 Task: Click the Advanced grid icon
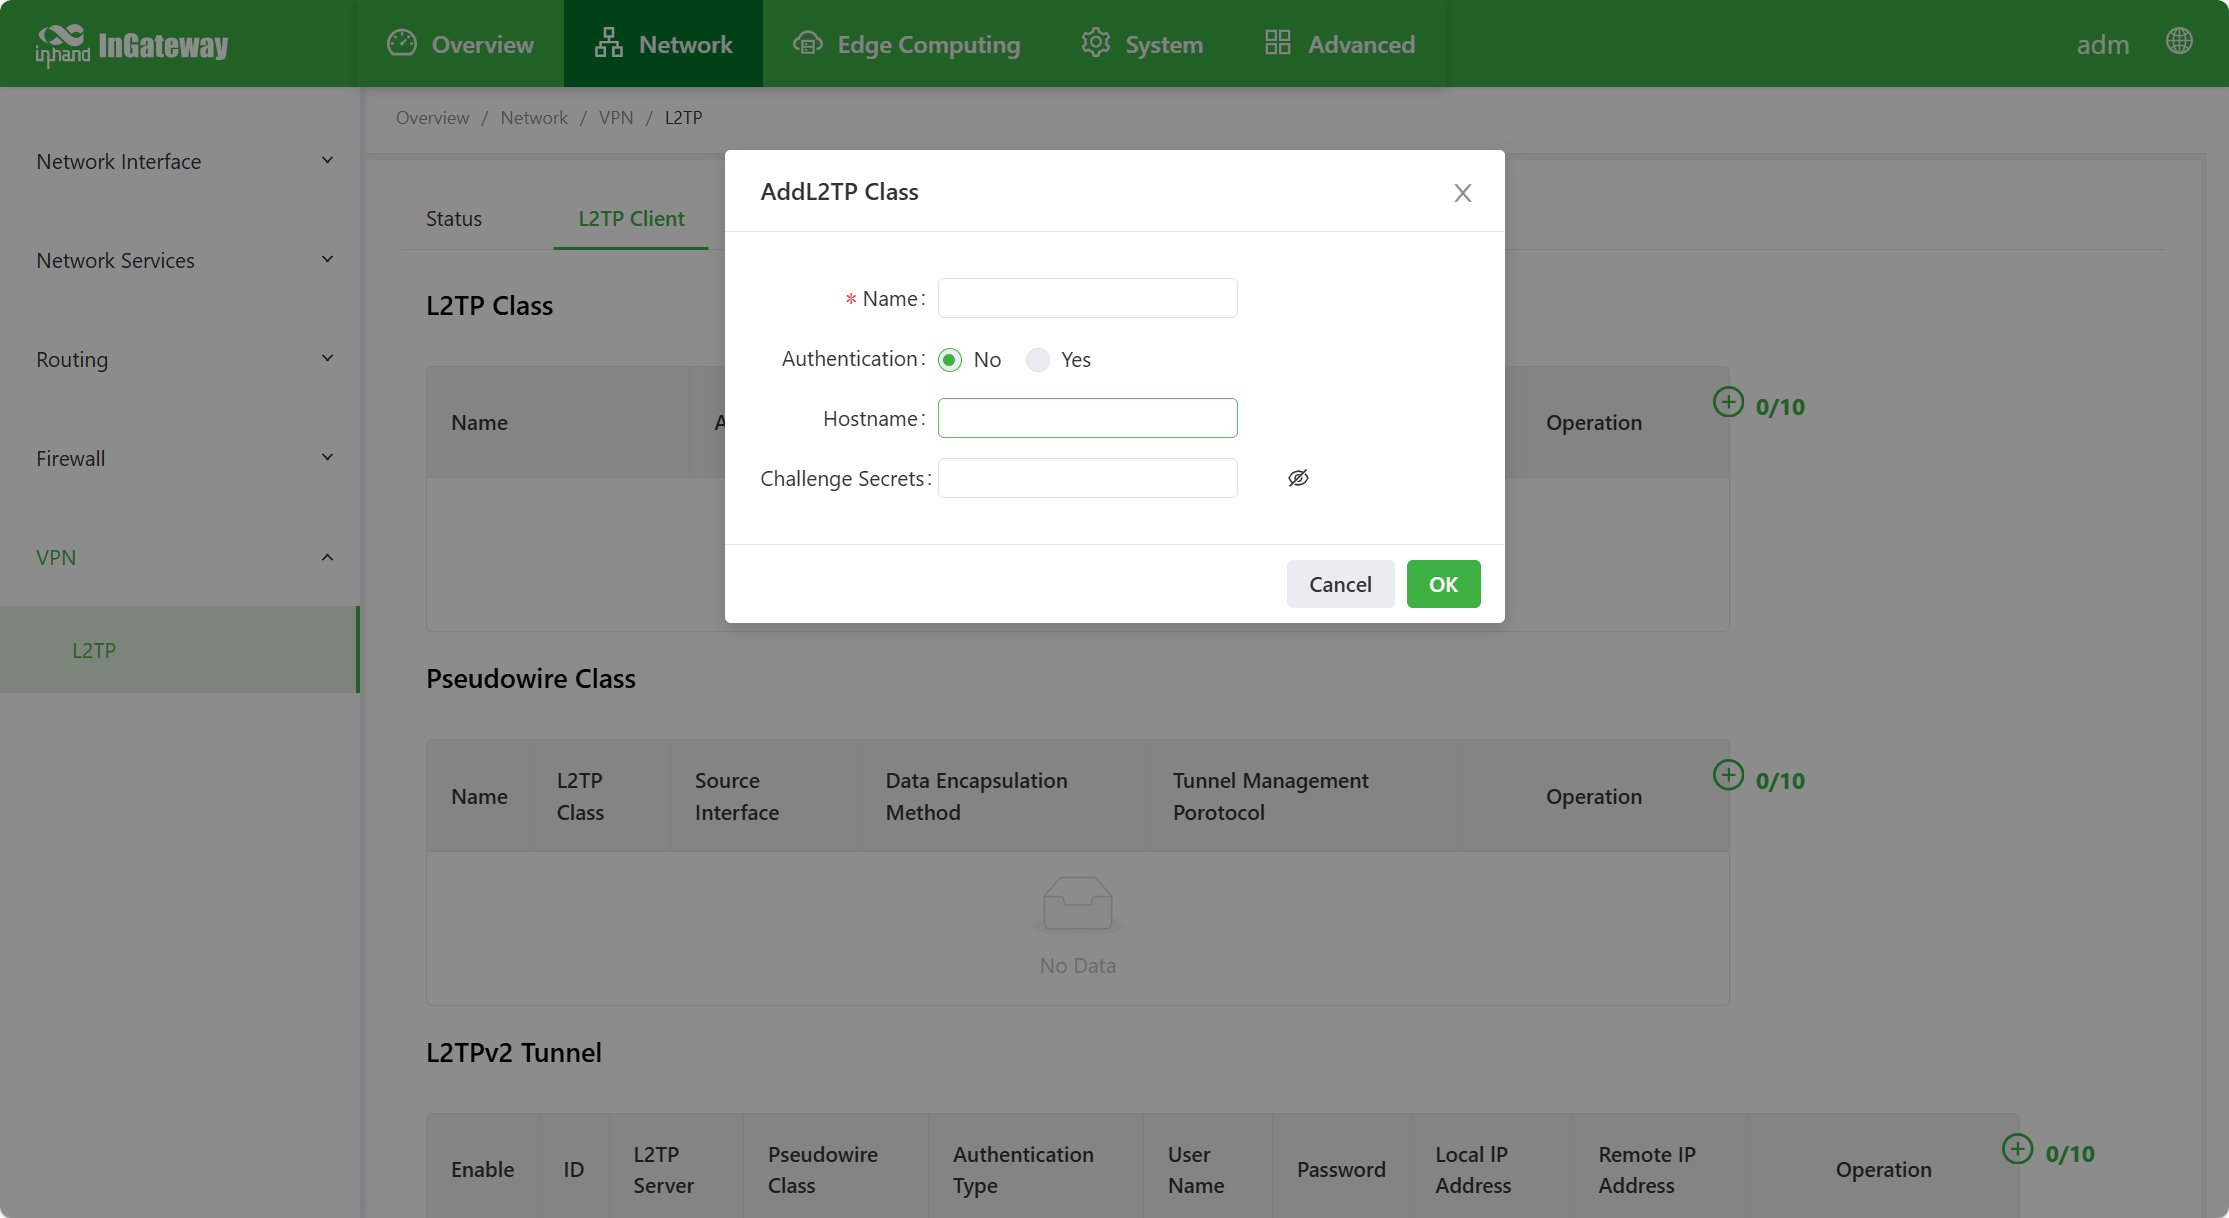pyautogui.click(x=1277, y=43)
